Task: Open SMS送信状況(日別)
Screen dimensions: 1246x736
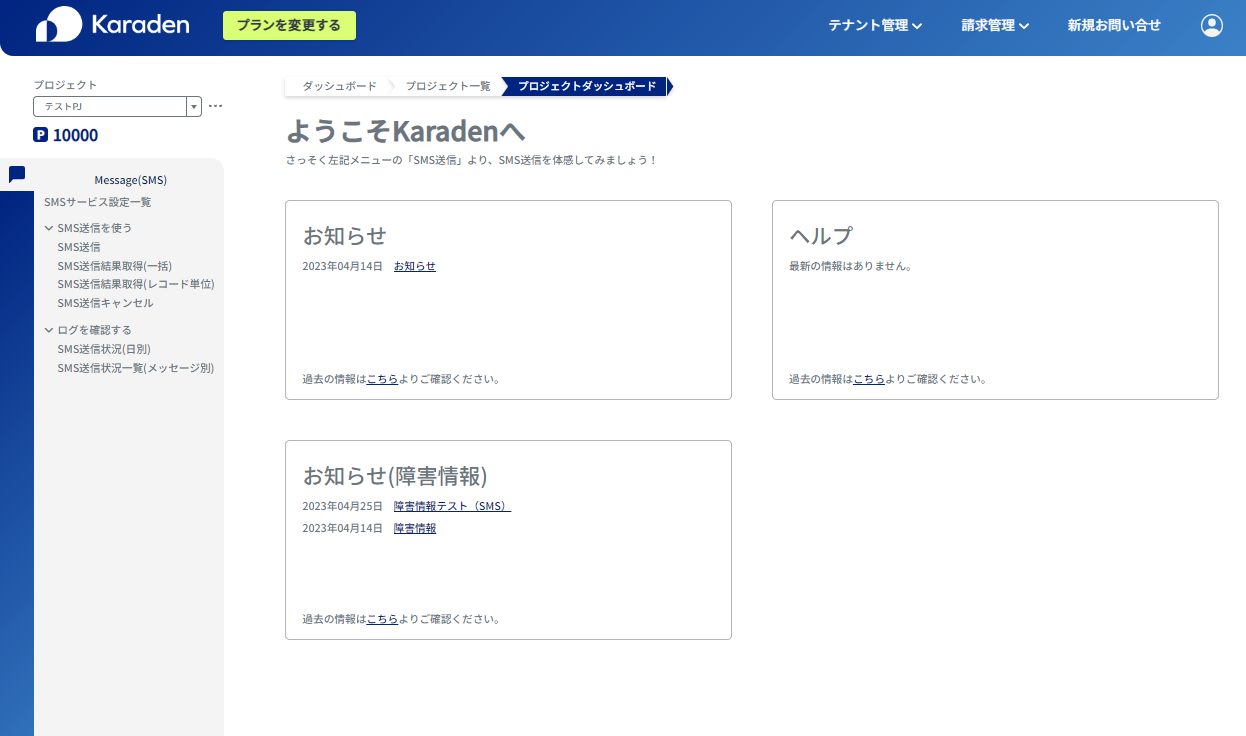Action: coord(104,349)
